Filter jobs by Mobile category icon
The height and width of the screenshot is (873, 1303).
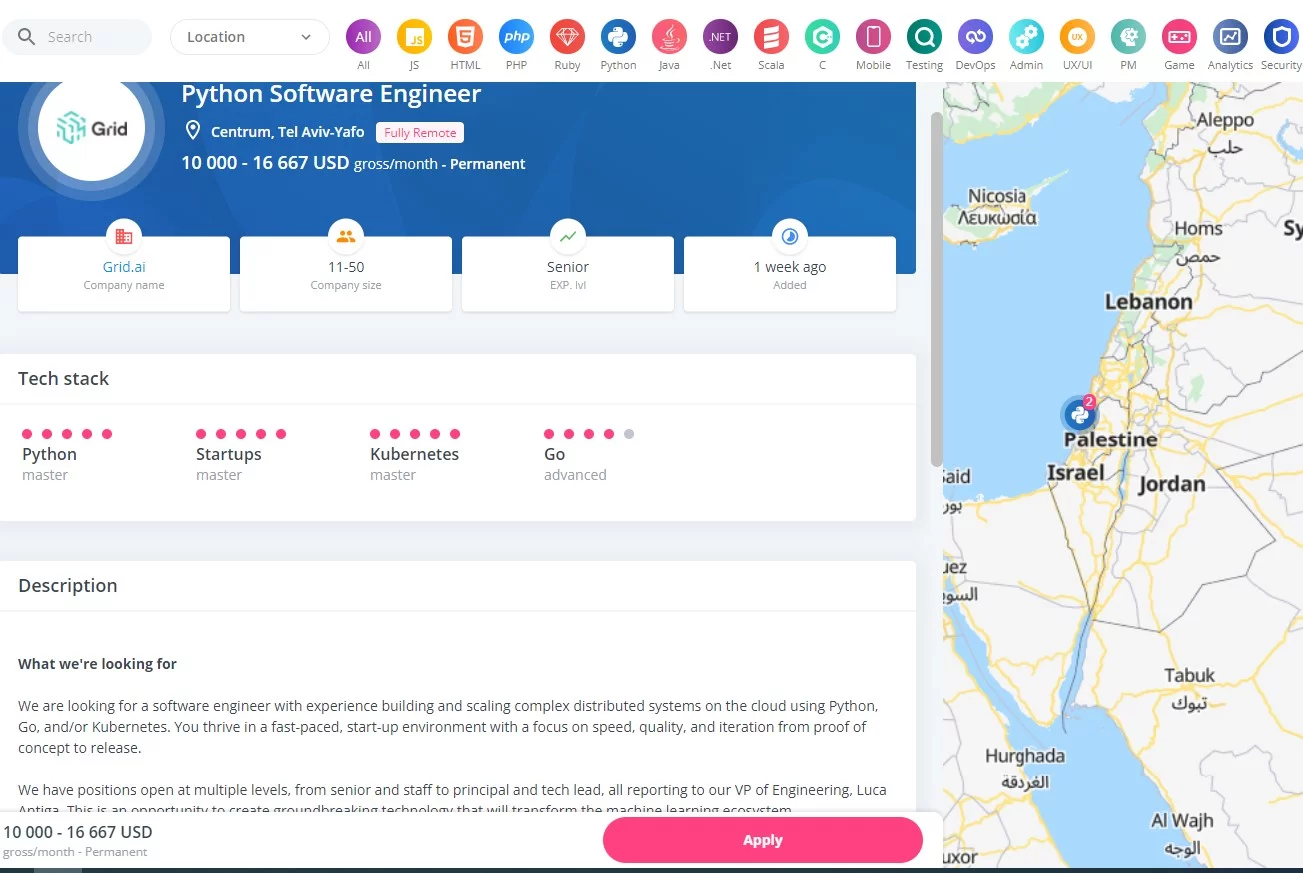(x=873, y=37)
